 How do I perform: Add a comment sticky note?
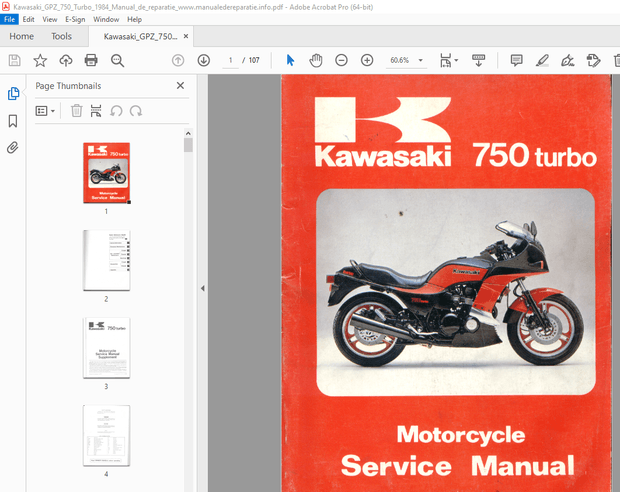click(x=516, y=61)
